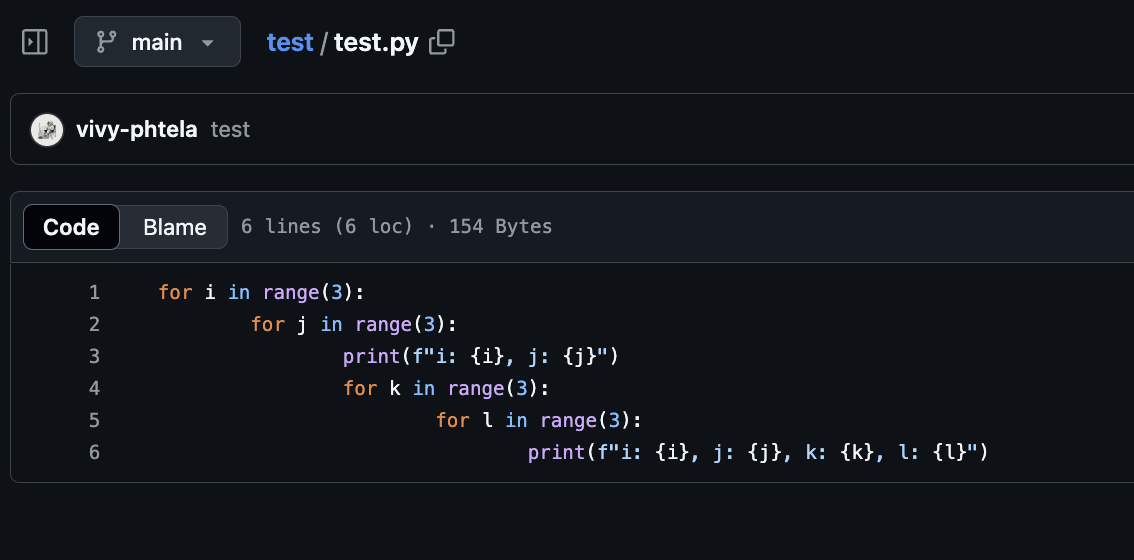Image resolution: width=1134 pixels, height=560 pixels.
Task: Click the 'for k in range(3):' code line
Action: (446, 389)
